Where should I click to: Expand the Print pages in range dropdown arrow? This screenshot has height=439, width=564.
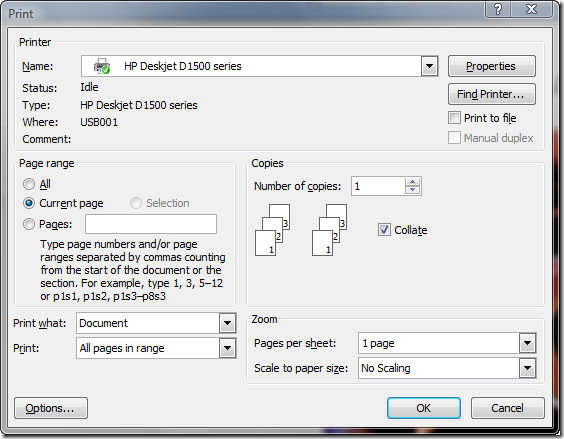coord(227,348)
